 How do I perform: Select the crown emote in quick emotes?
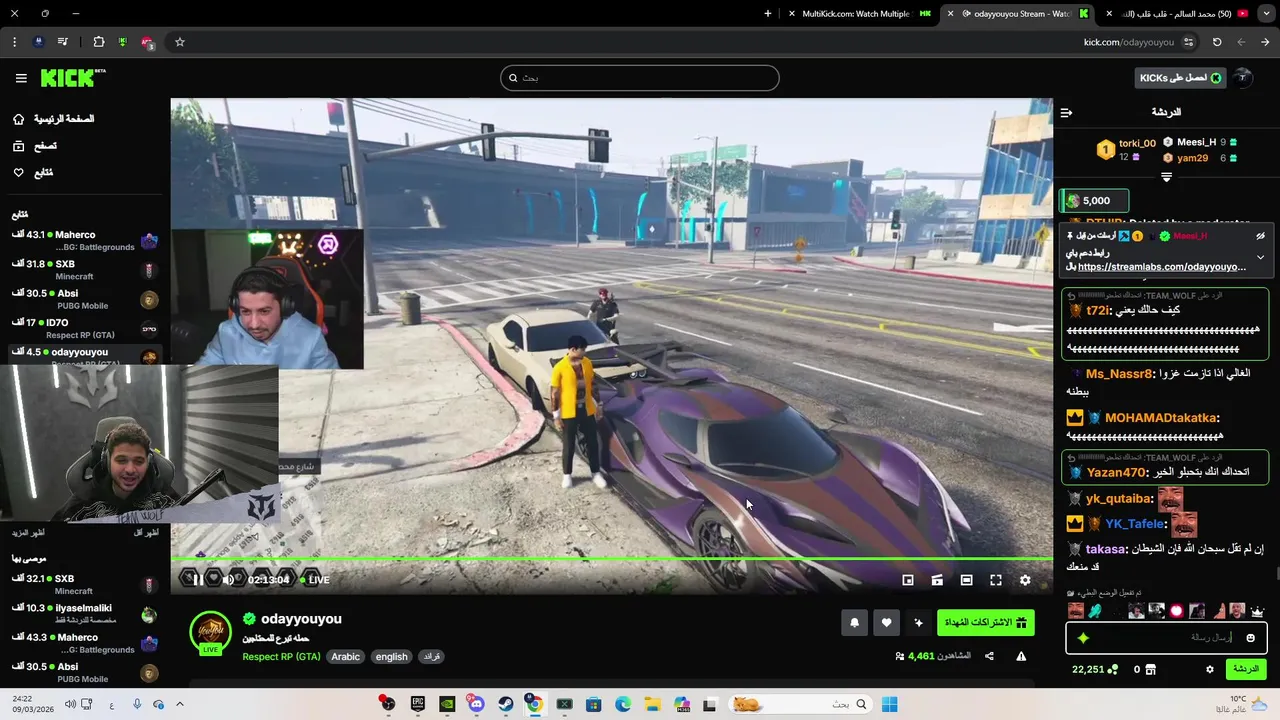click(x=1258, y=611)
